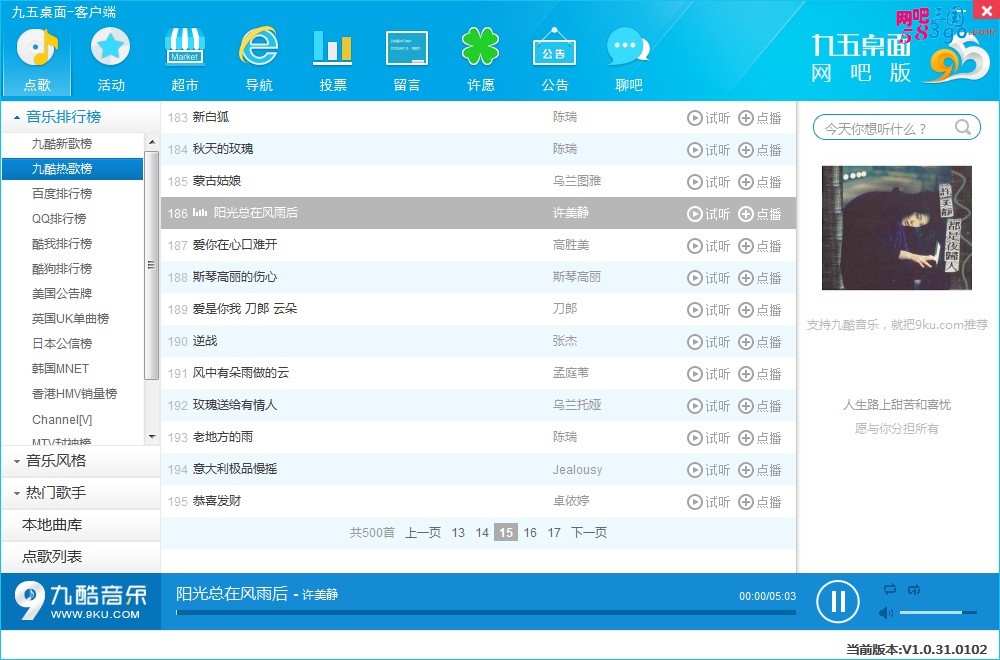
Task: Click page 15 in pagination
Action: click(x=506, y=532)
